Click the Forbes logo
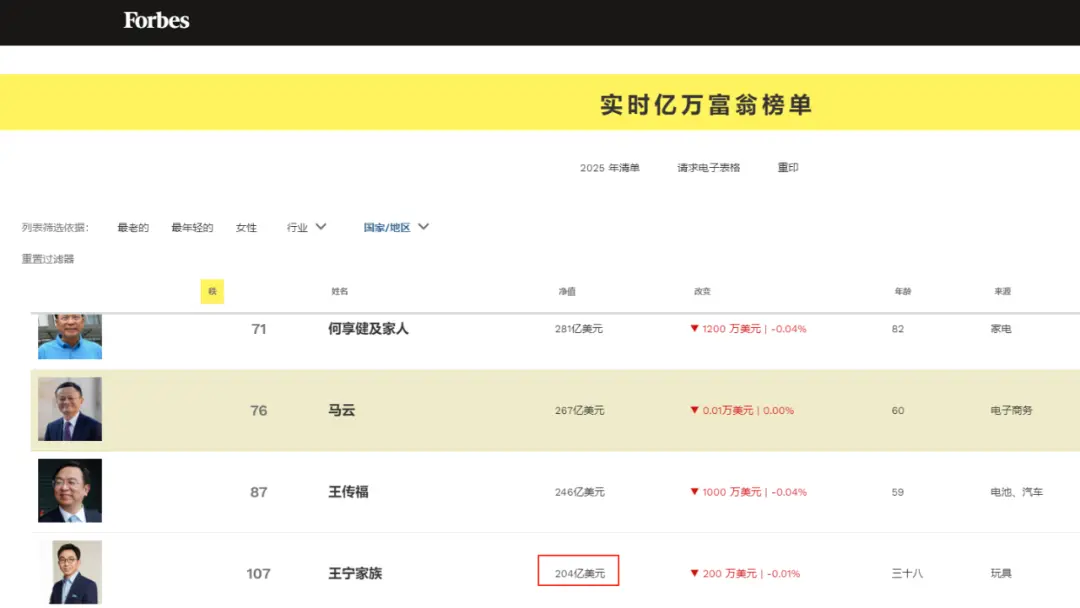The image size is (1080, 608). [155, 21]
